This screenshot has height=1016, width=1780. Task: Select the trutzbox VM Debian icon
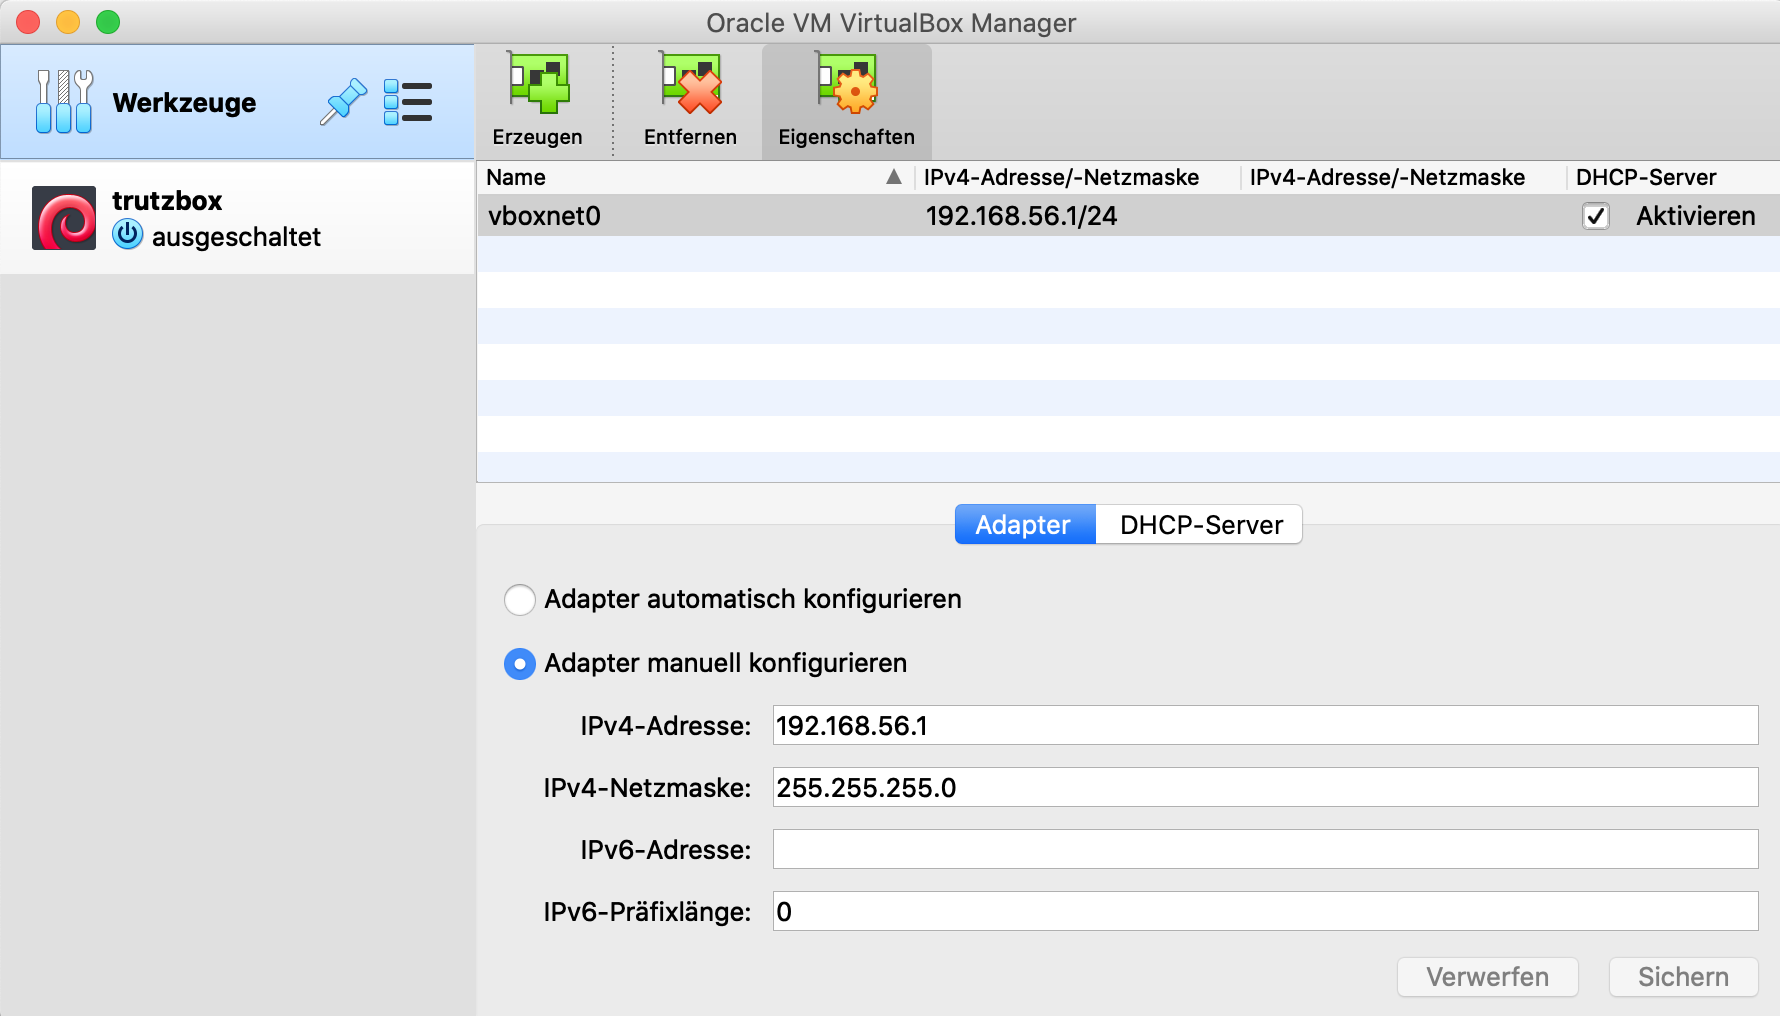click(64, 218)
